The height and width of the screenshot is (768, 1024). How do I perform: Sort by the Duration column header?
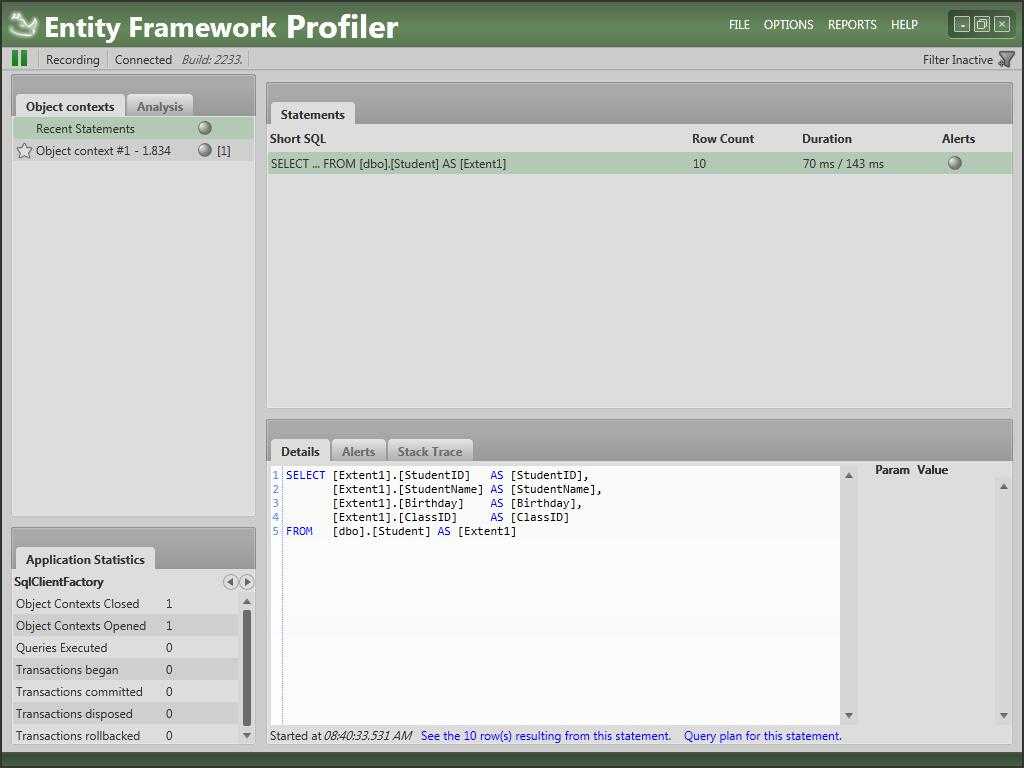(827, 138)
